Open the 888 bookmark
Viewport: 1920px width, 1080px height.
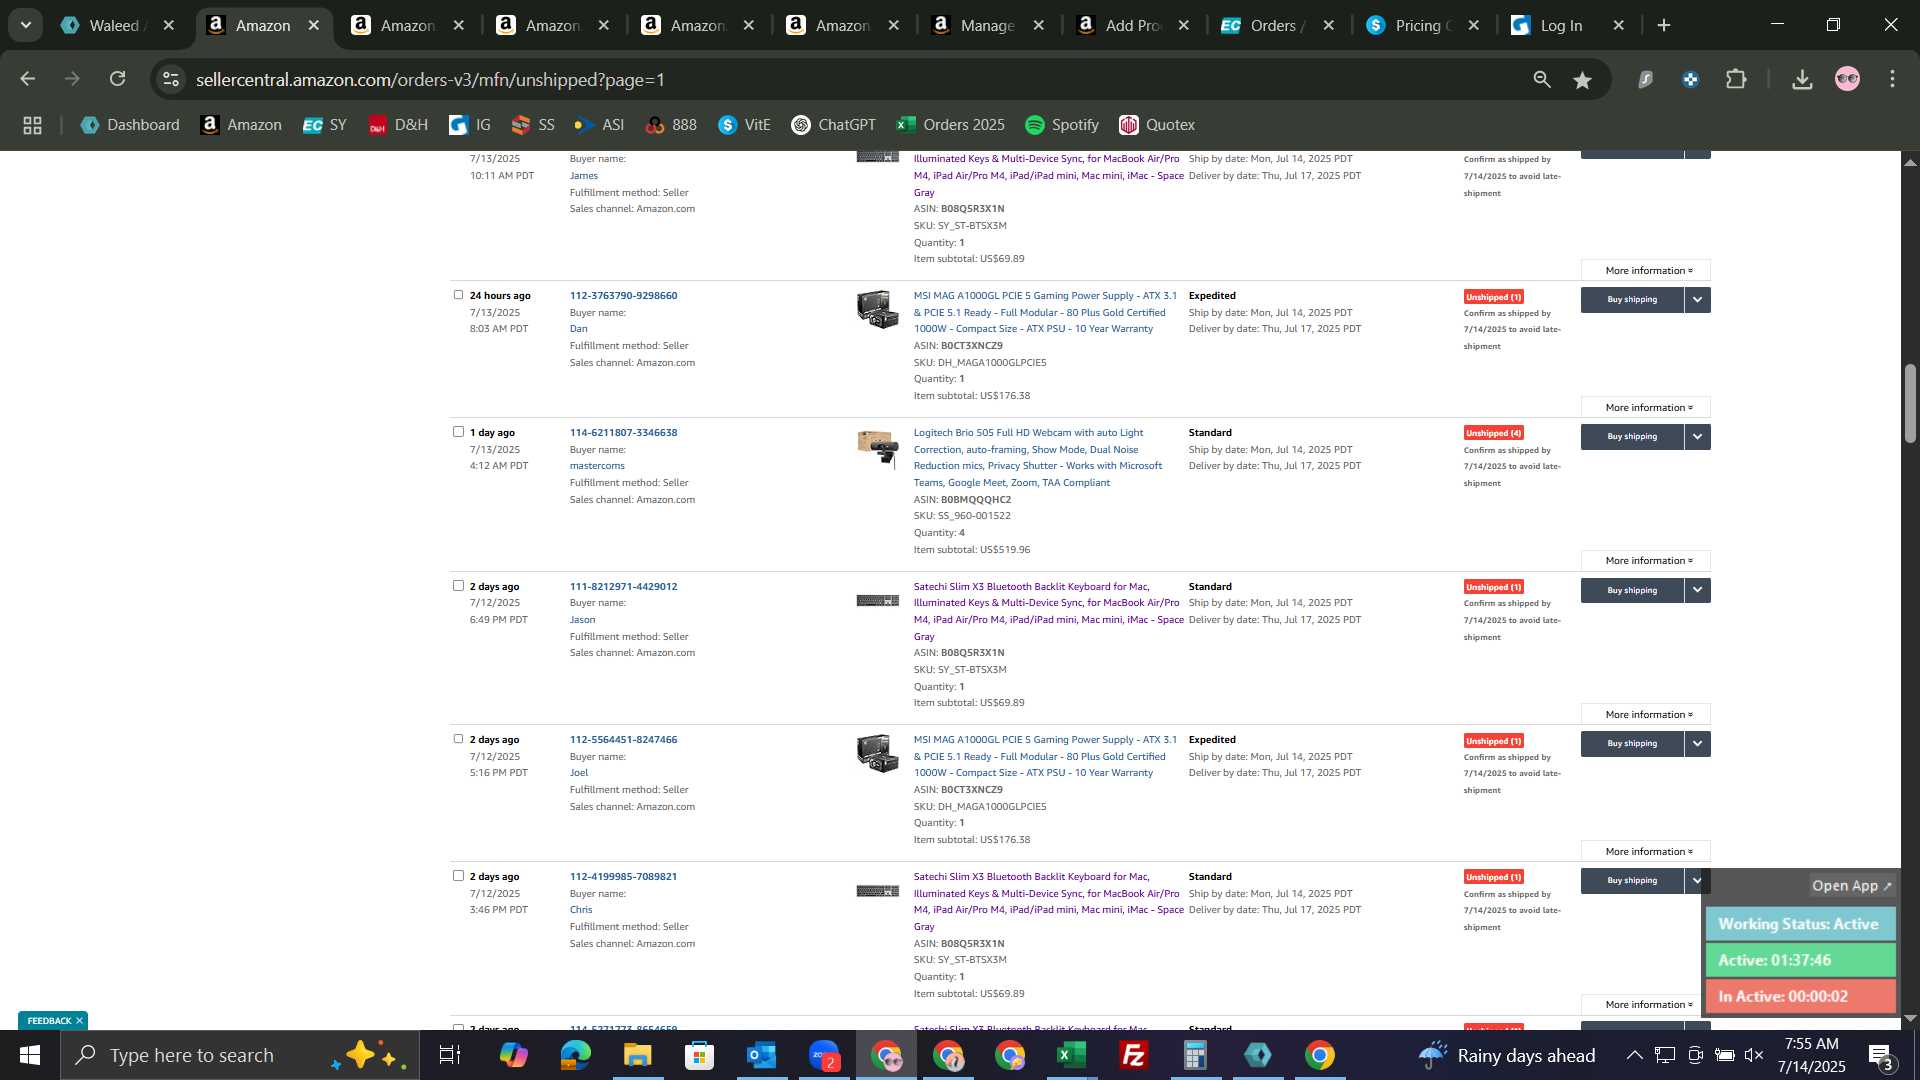[x=671, y=125]
